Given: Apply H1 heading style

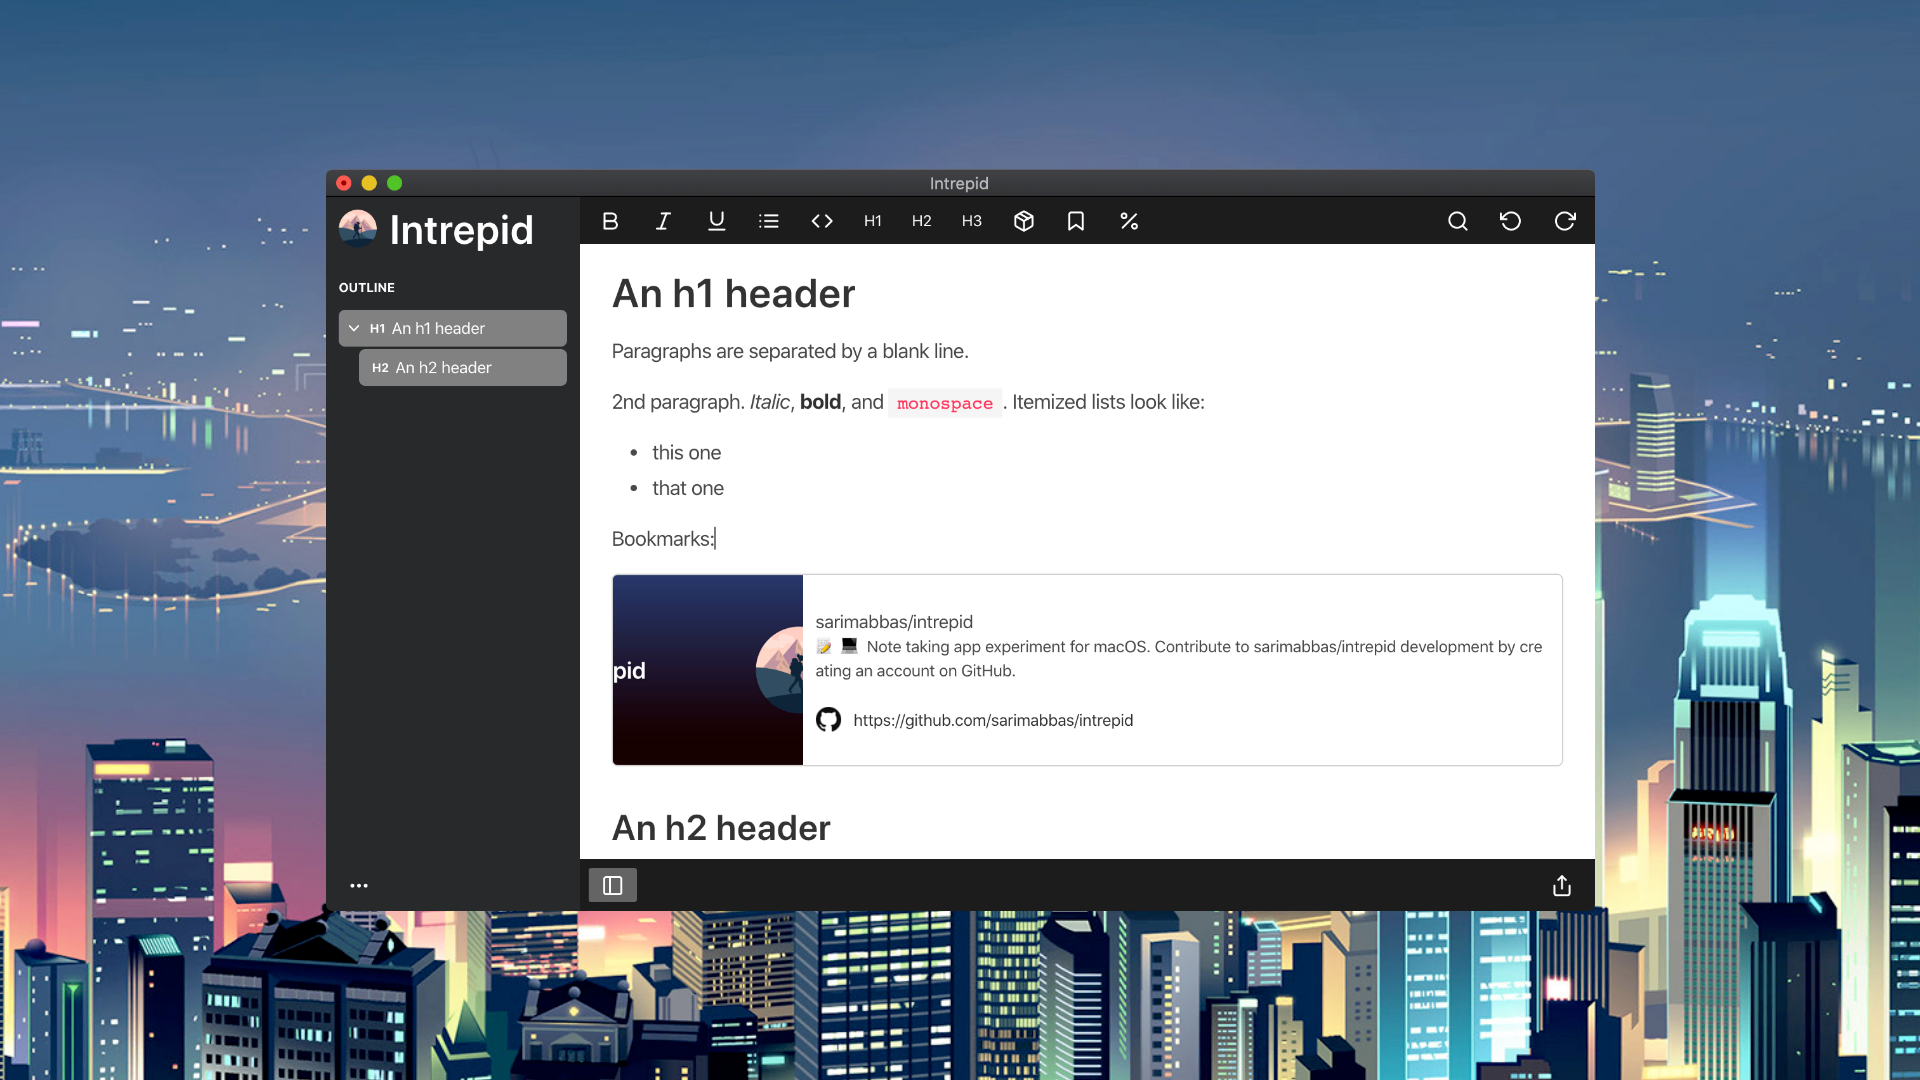Looking at the screenshot, I should [x=873, y=221].
